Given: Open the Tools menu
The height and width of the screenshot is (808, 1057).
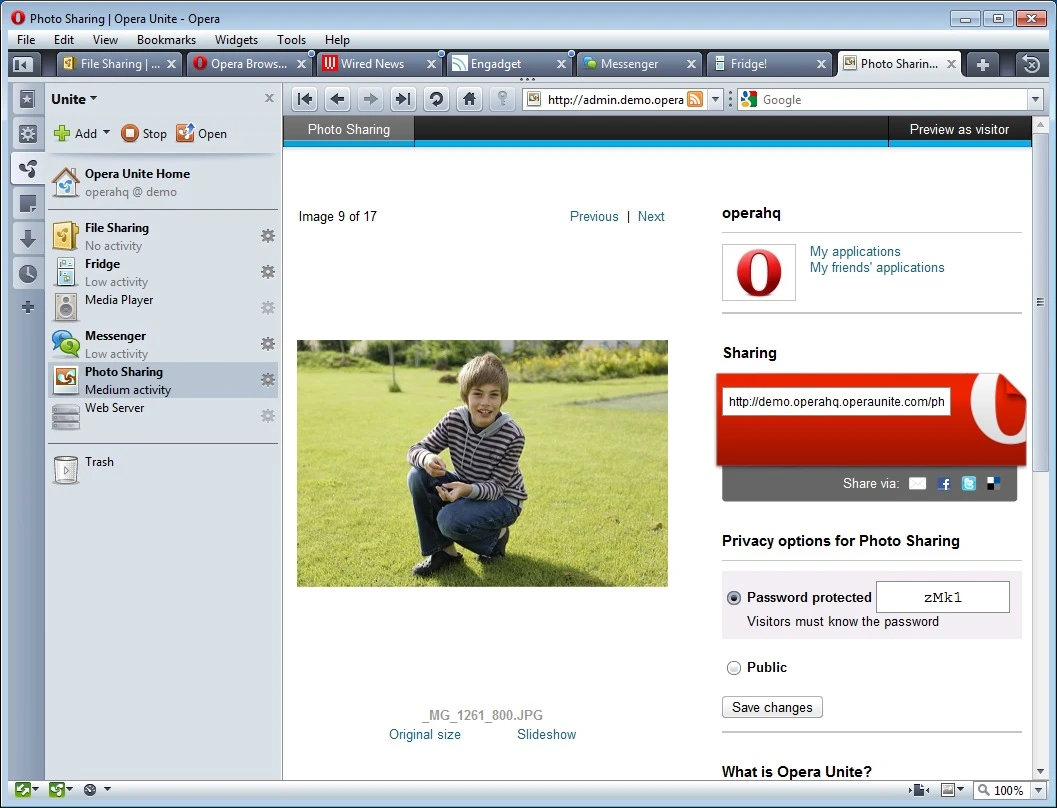Looking at the screenshot, I should pyautogui.click(x=291, y=40).
